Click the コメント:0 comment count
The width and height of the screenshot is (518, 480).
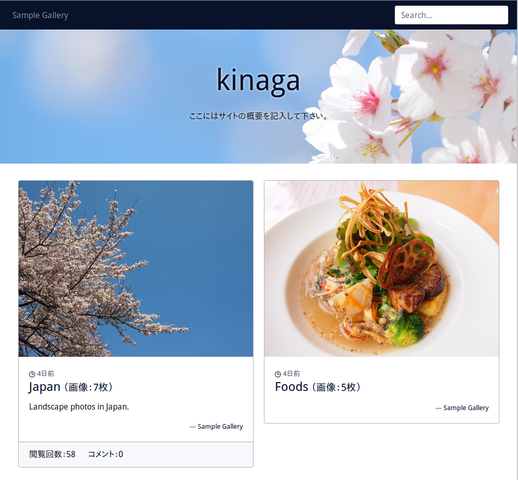(x=106, y=454)
